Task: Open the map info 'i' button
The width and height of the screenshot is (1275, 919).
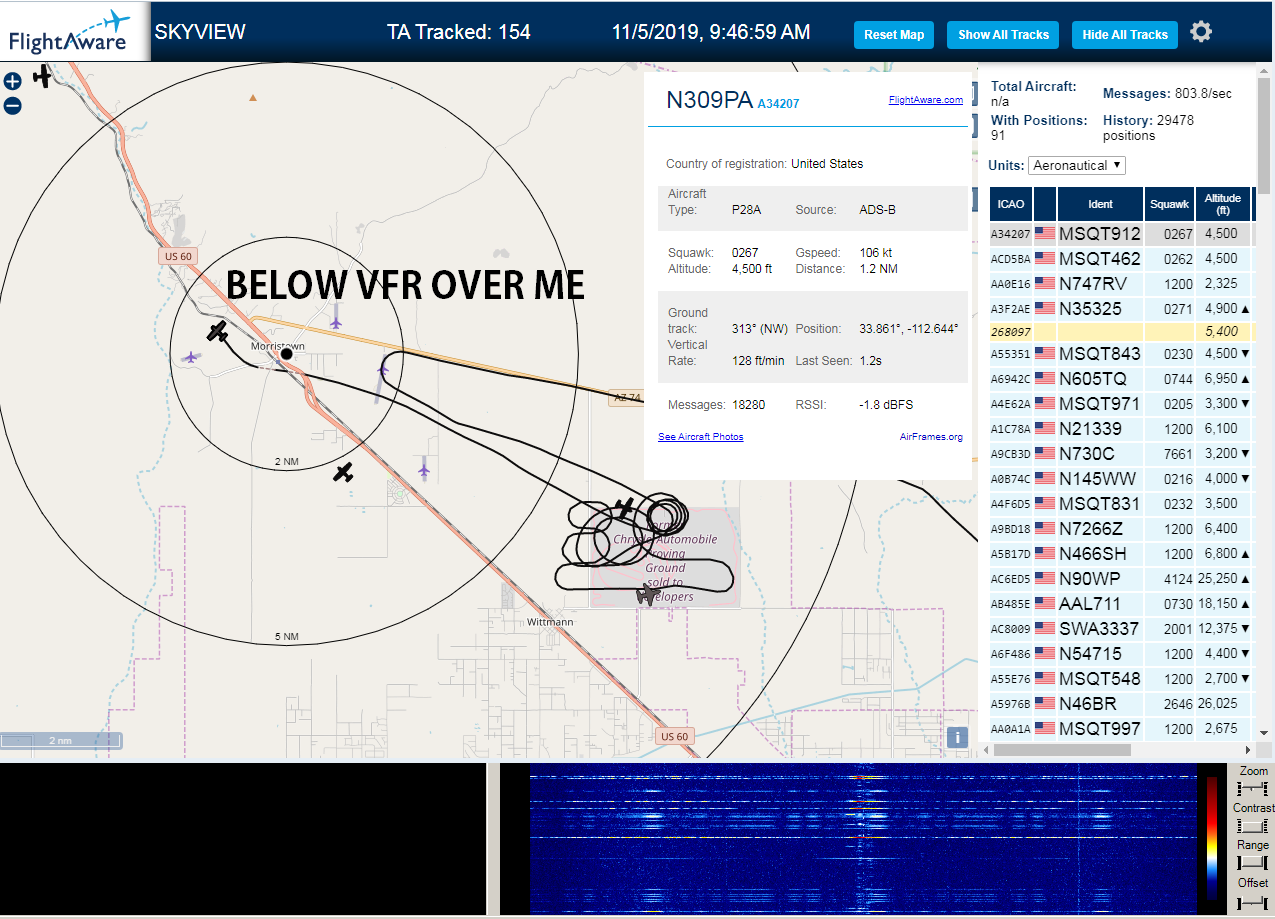Action: click(957, 737)
